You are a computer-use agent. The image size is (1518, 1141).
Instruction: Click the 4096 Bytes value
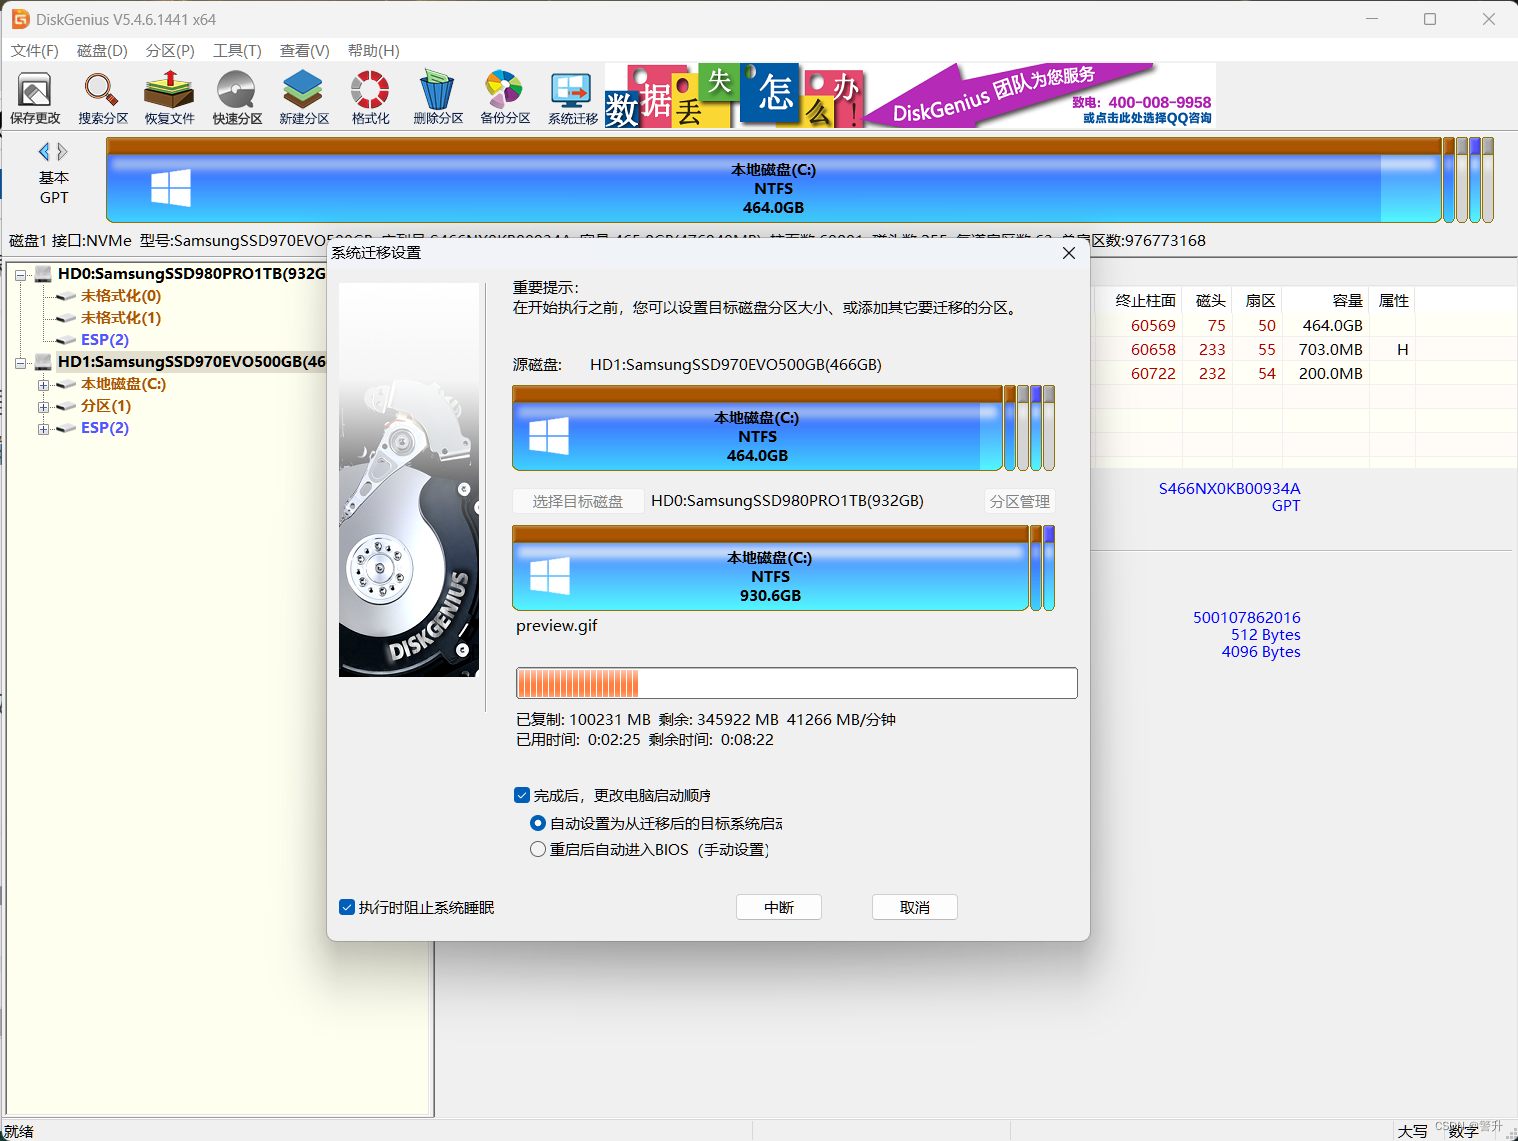click(1261, 652)
